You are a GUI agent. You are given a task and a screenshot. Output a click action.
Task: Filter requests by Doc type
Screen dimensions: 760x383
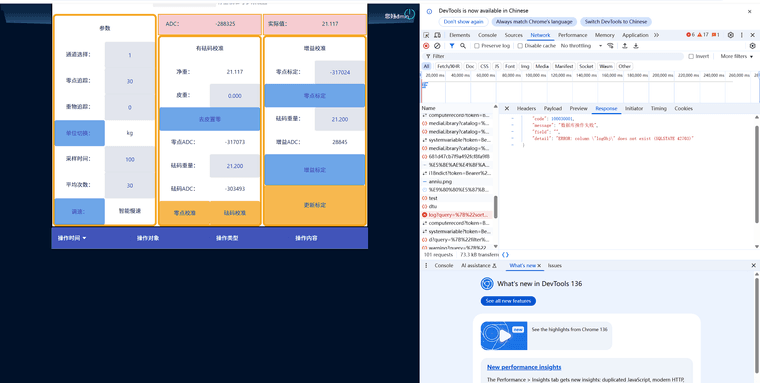coord(470,66)
